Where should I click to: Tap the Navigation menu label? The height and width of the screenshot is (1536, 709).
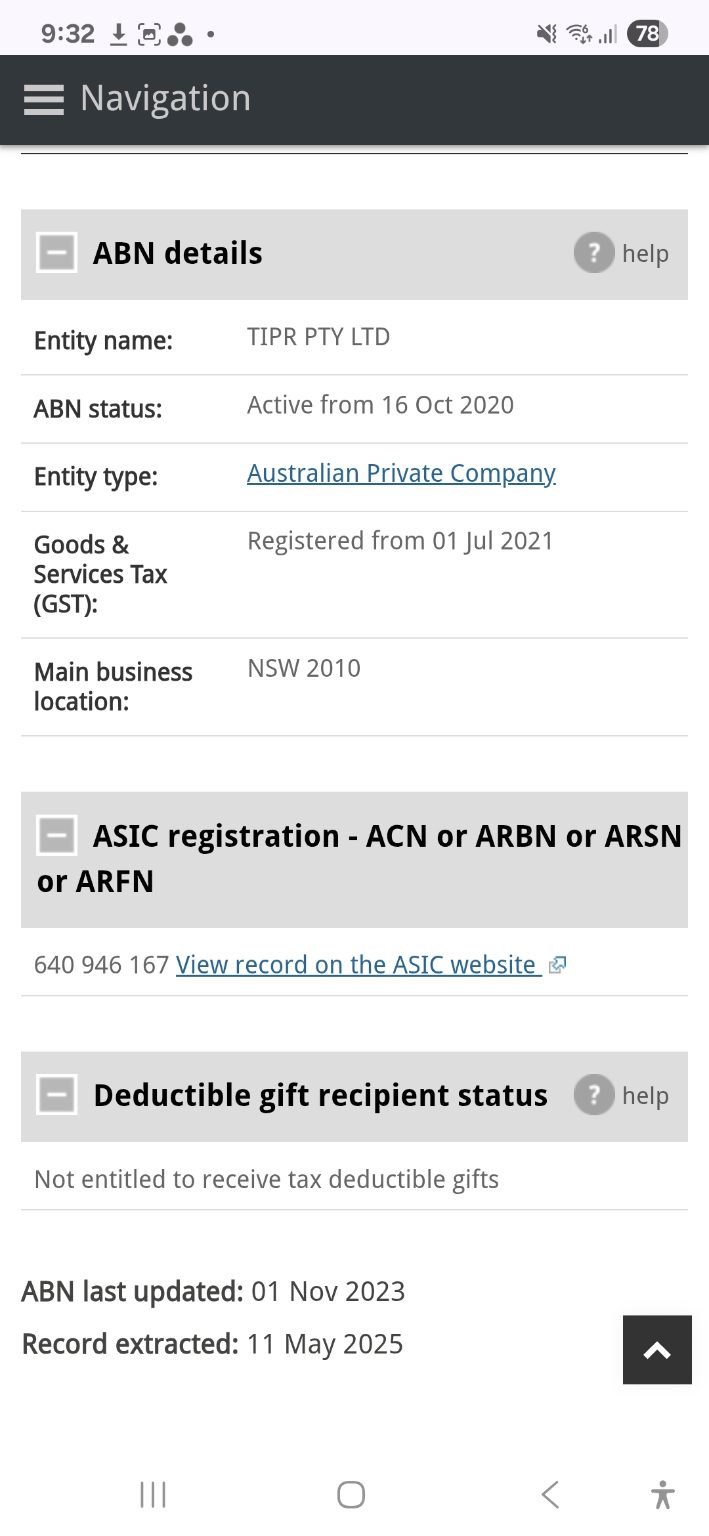coord(165,98)
